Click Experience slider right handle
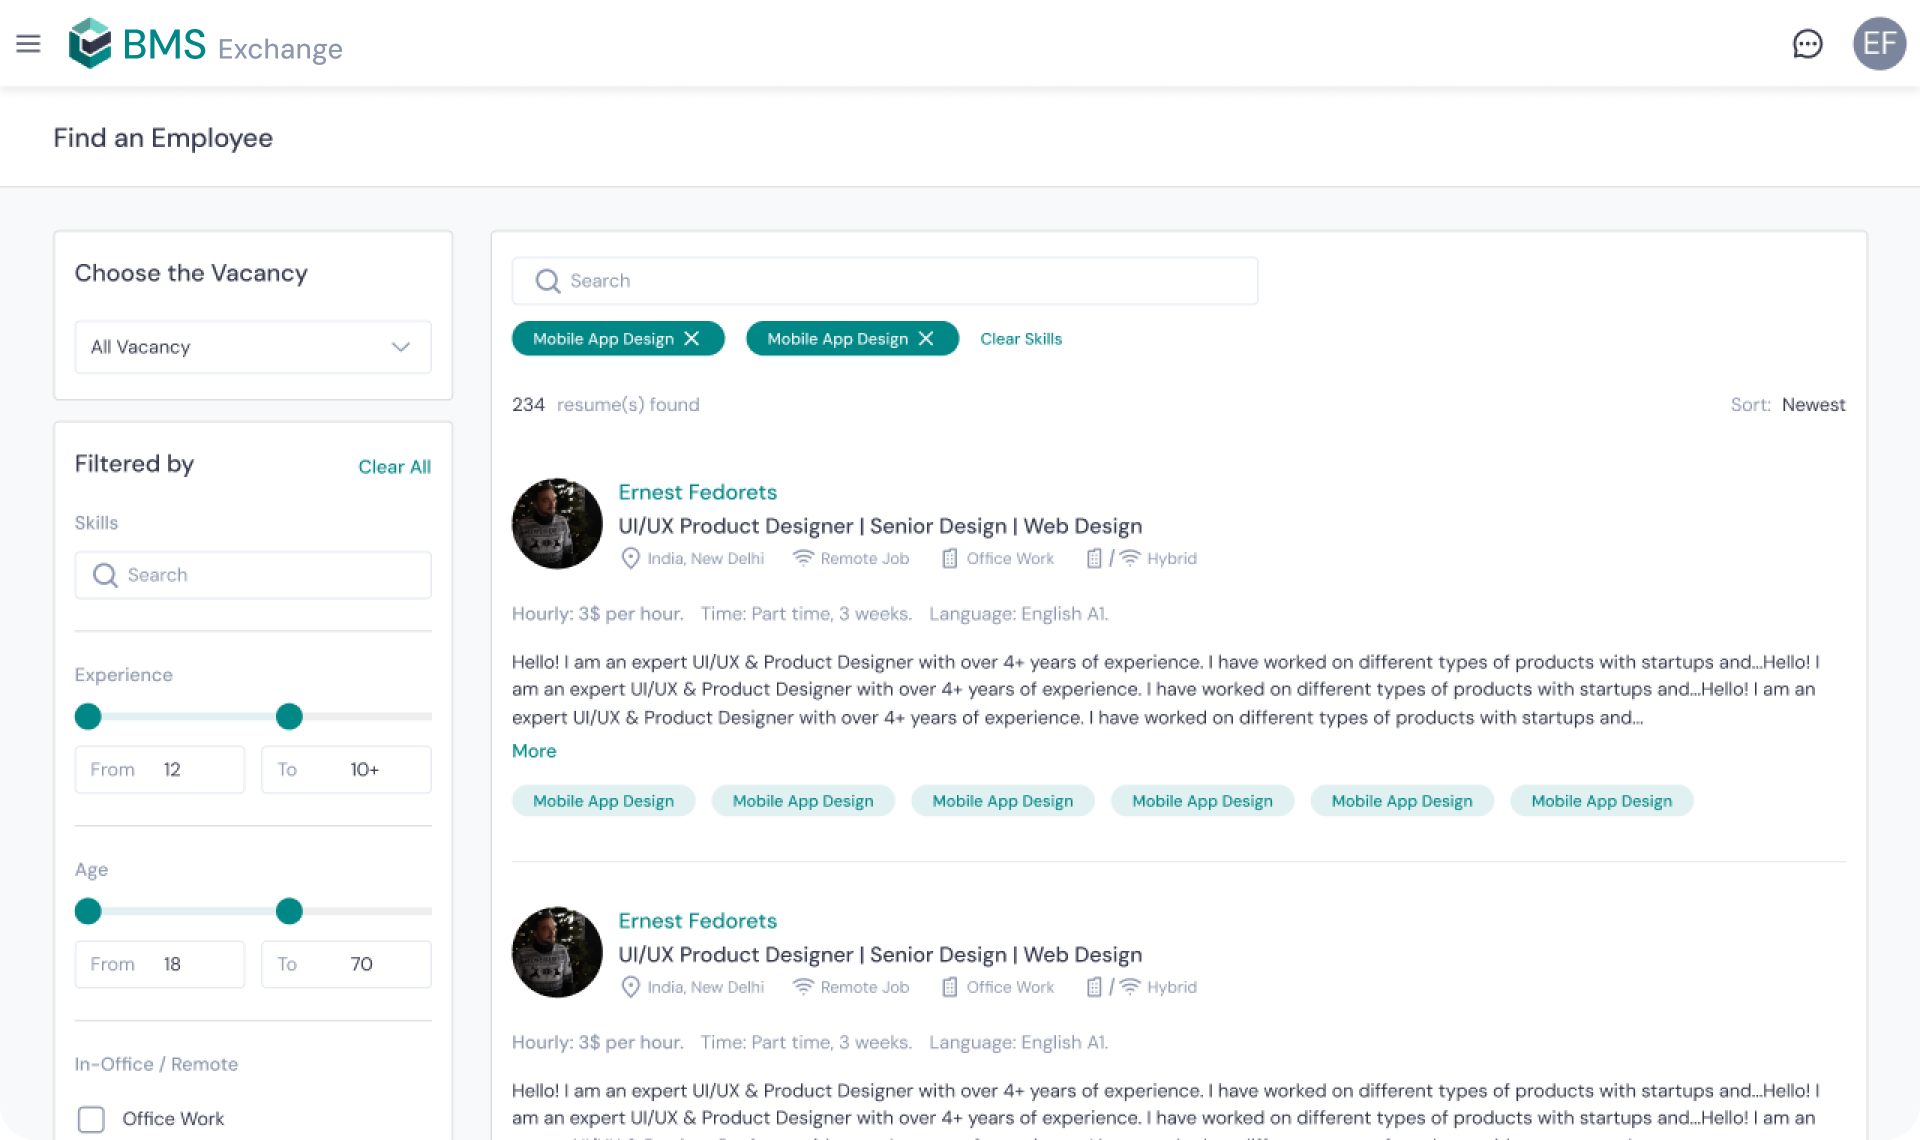1920x1140 pixels. click(289, 716)
